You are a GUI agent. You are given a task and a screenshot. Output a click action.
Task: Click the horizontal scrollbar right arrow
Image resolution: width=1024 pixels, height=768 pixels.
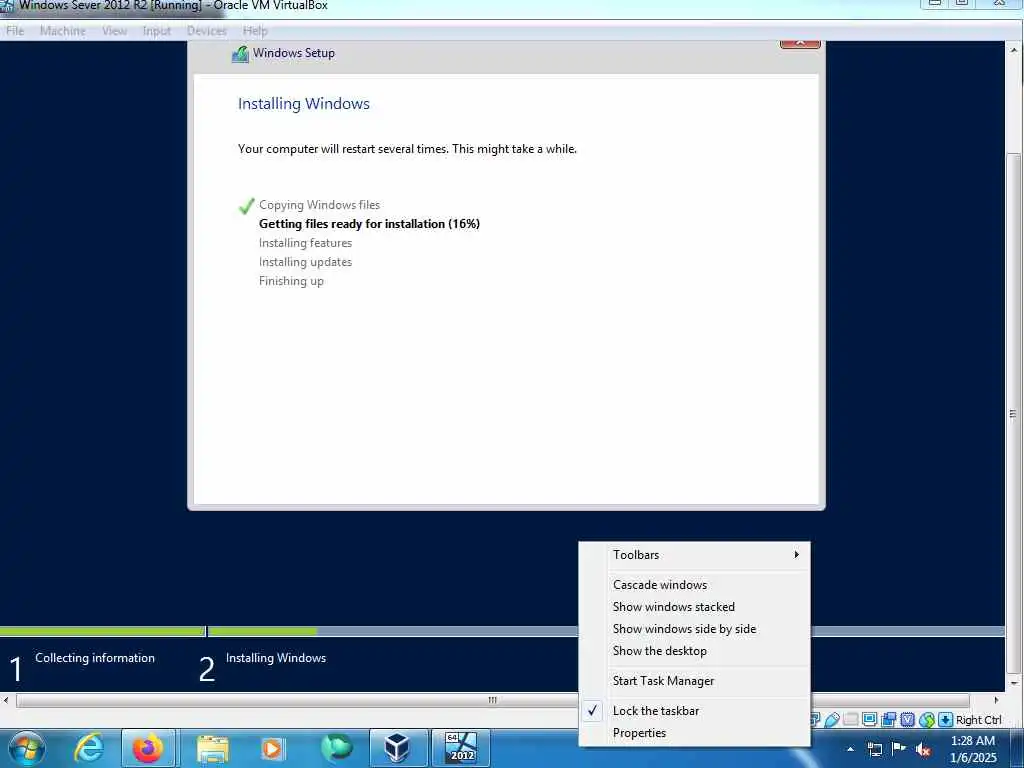[x=996, y=700]
